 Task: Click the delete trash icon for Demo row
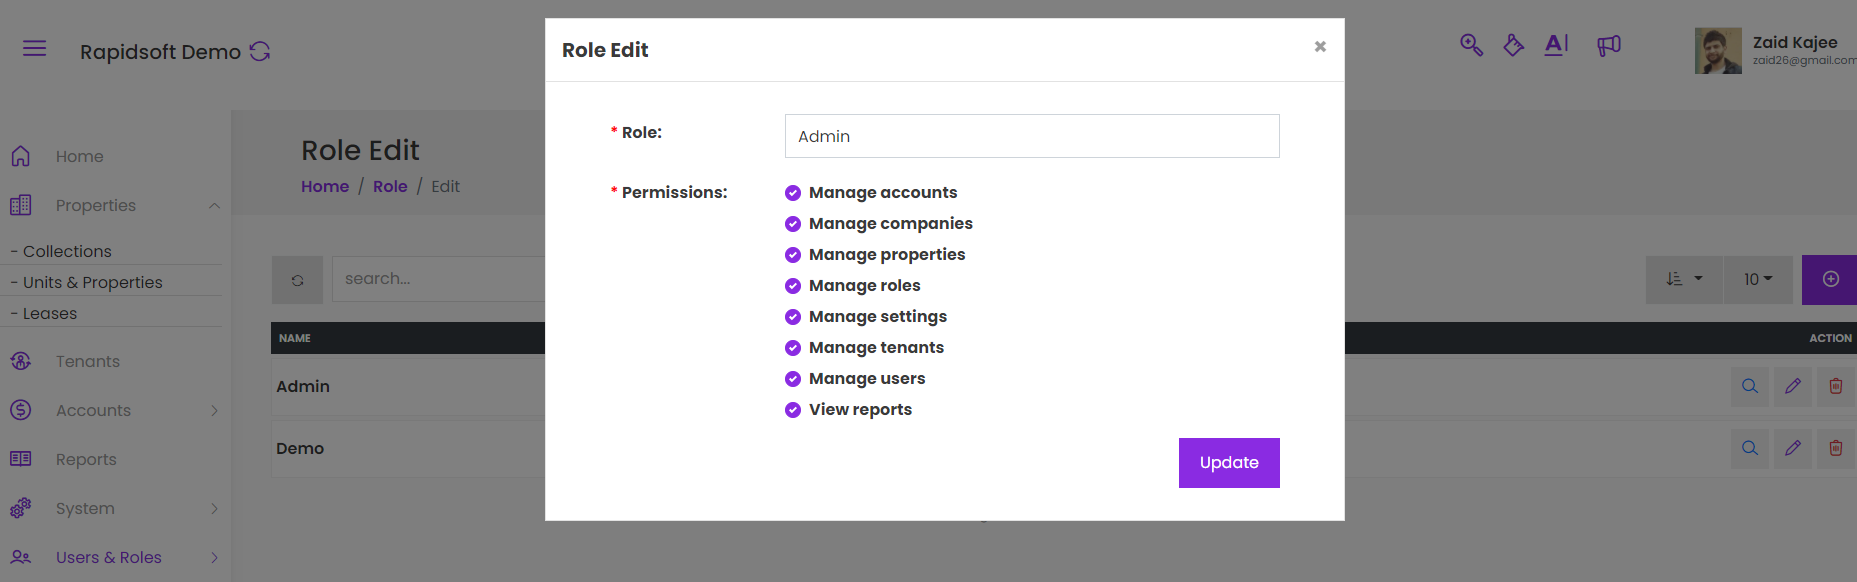(x=1836, y=448)
